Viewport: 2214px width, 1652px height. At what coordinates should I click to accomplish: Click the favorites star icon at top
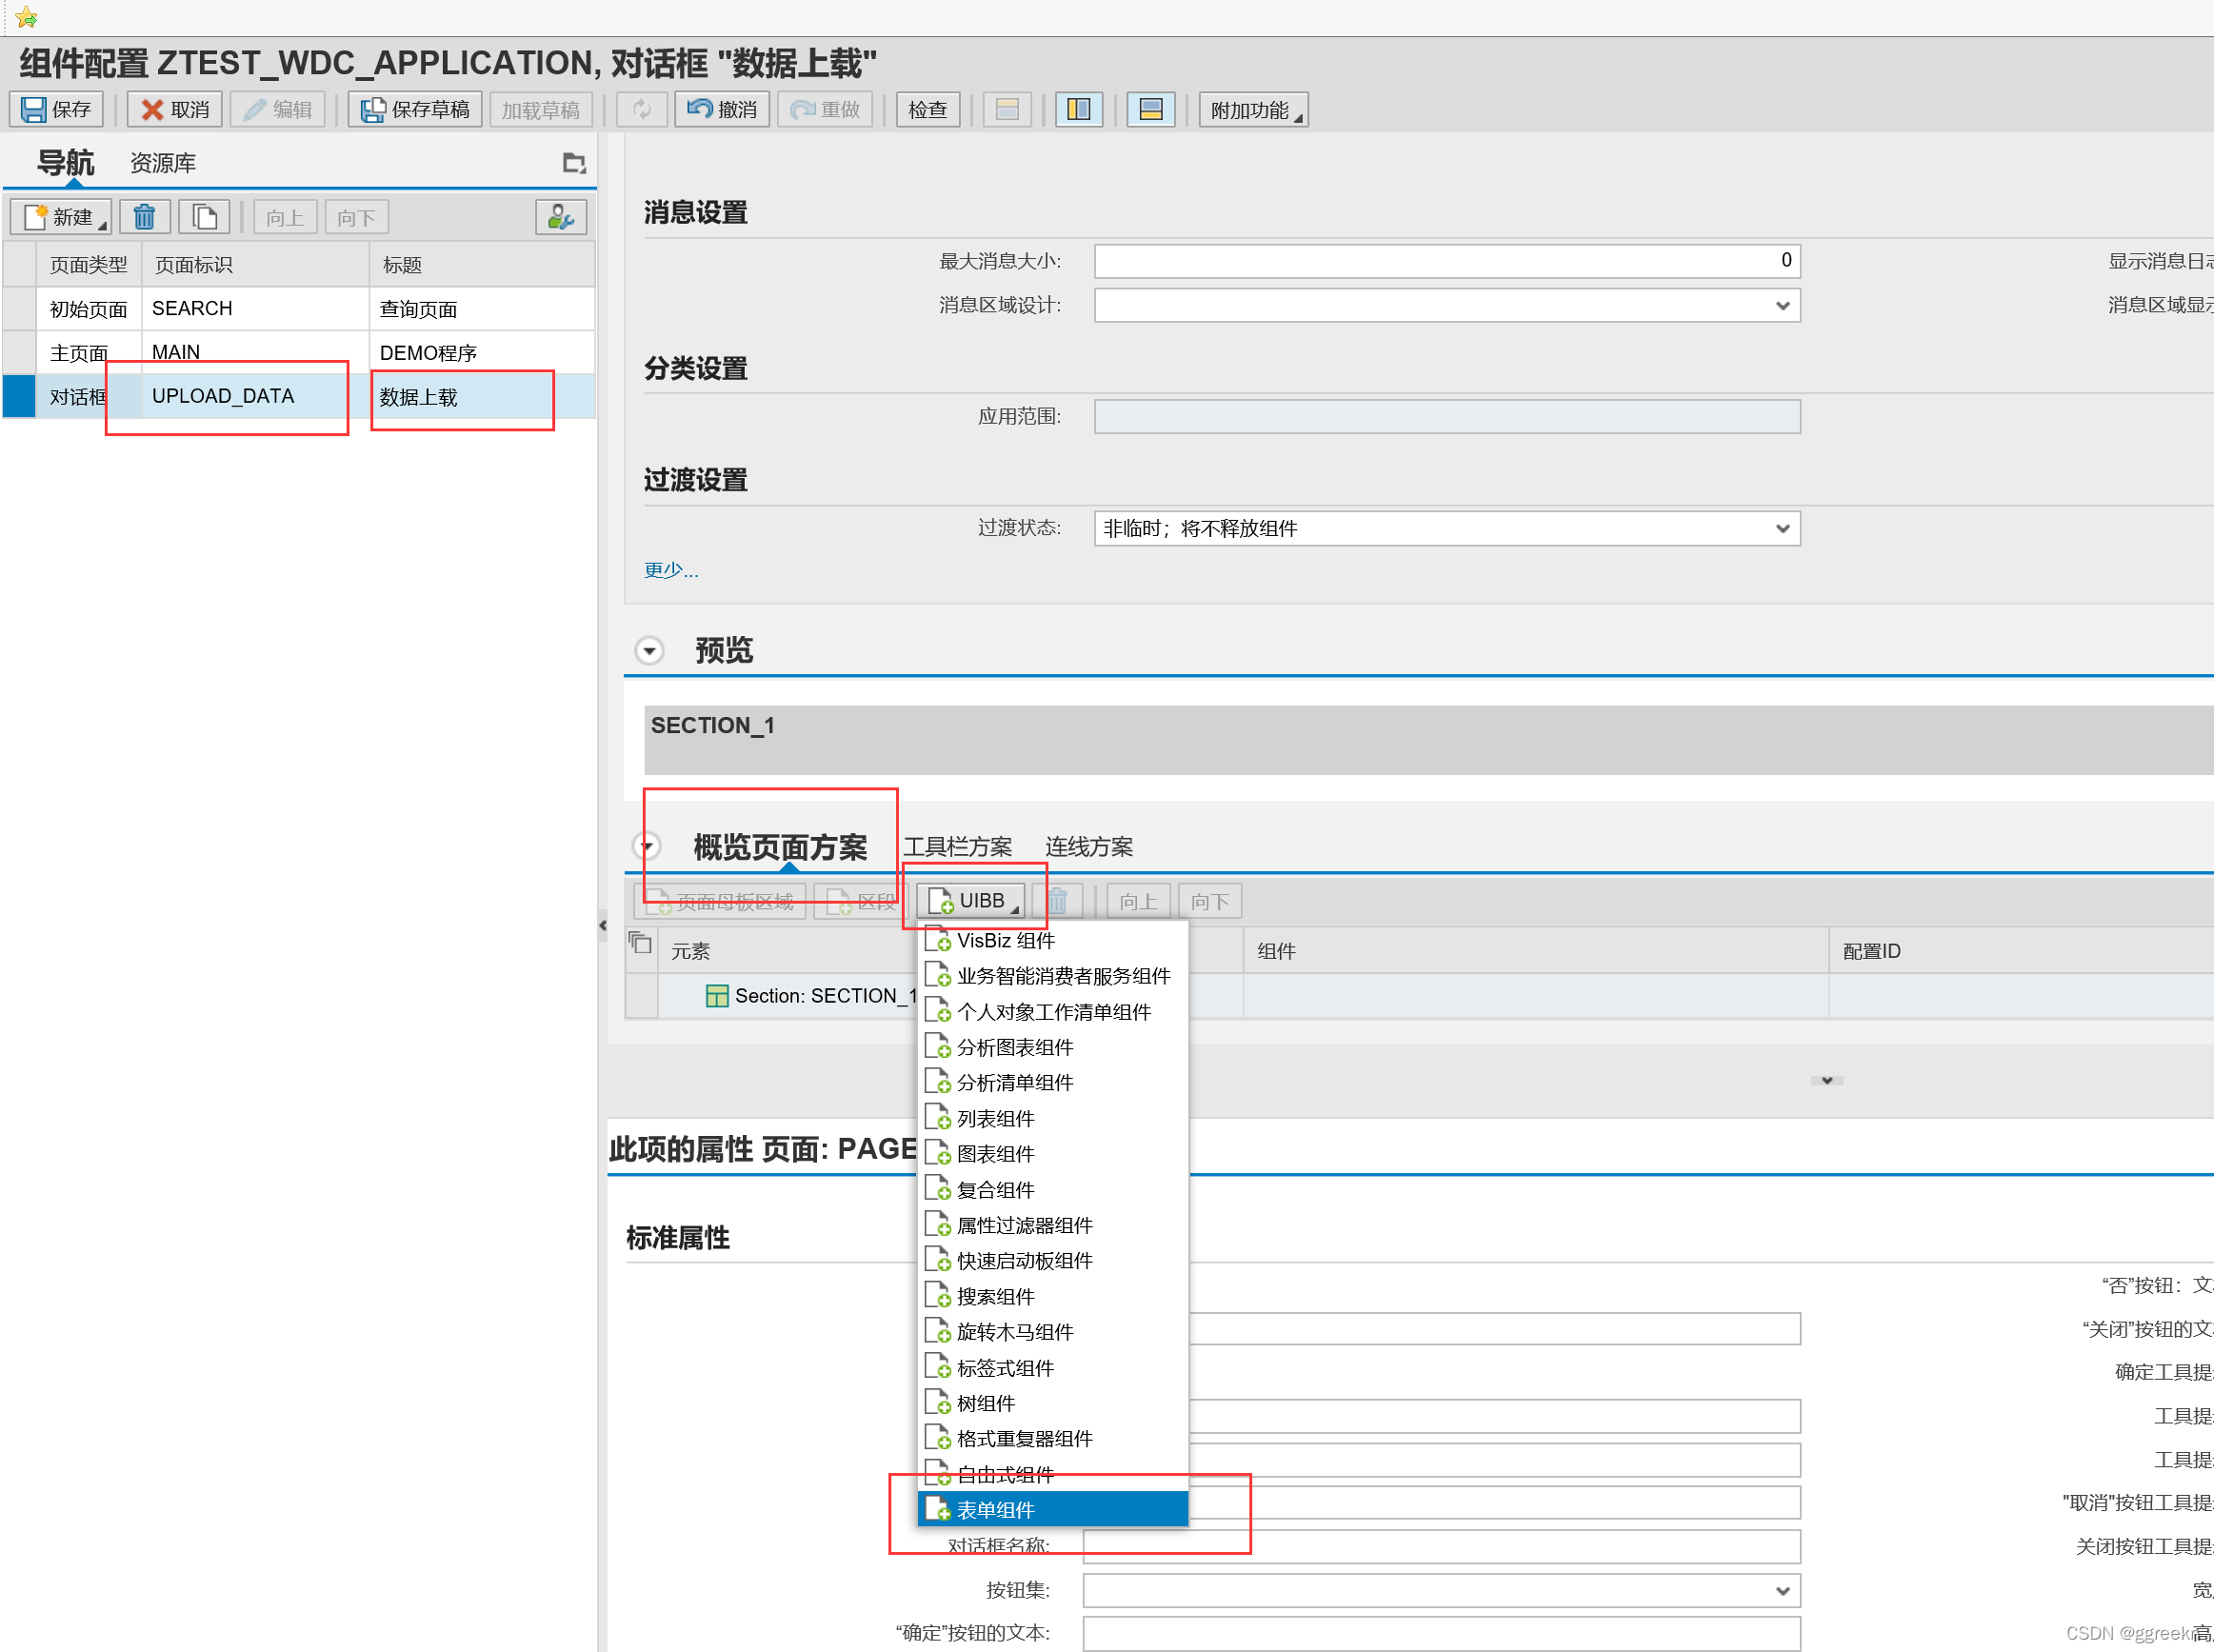click(x=27, y=17)
